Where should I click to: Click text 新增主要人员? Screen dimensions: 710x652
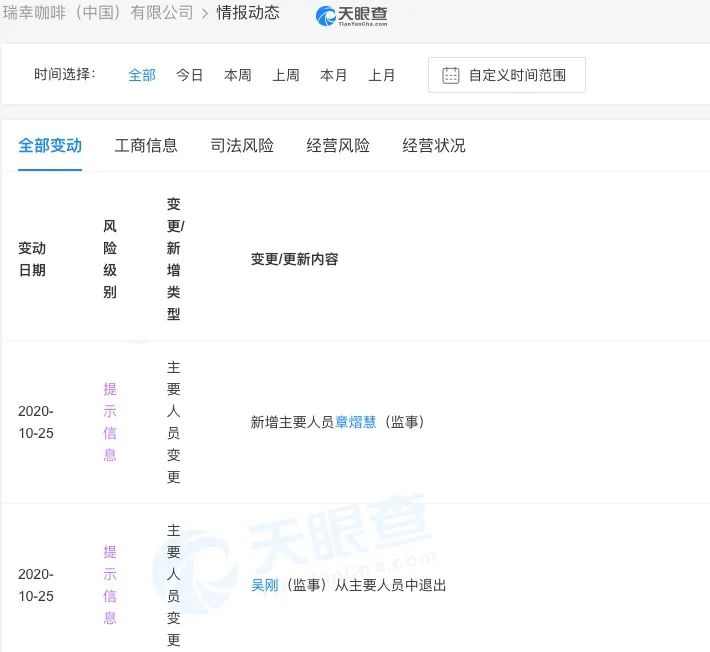coord(292,422)
